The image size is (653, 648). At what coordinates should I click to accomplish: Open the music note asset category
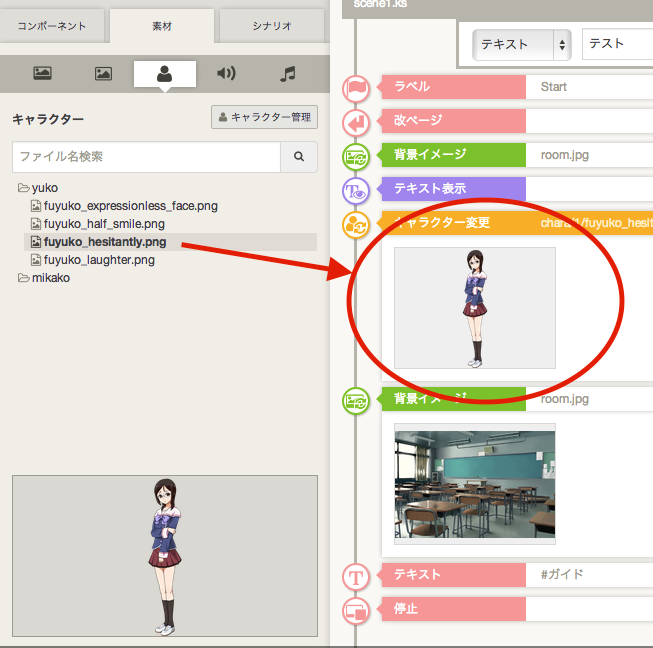point(288,73)
